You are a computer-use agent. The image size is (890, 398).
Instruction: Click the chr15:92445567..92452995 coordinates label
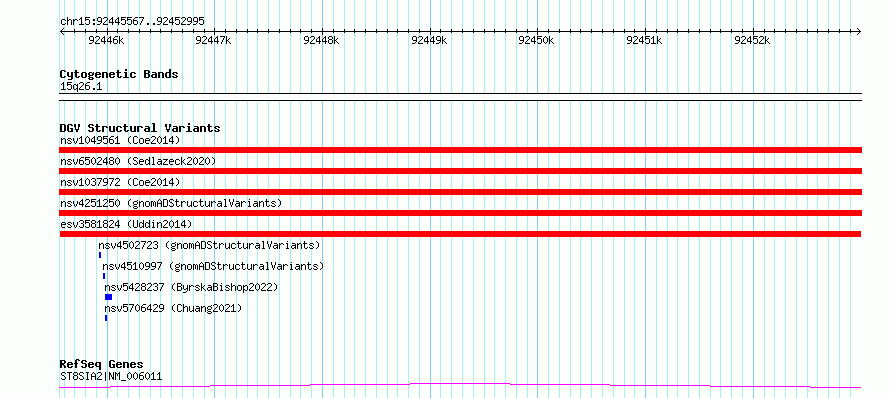(132, 22)
